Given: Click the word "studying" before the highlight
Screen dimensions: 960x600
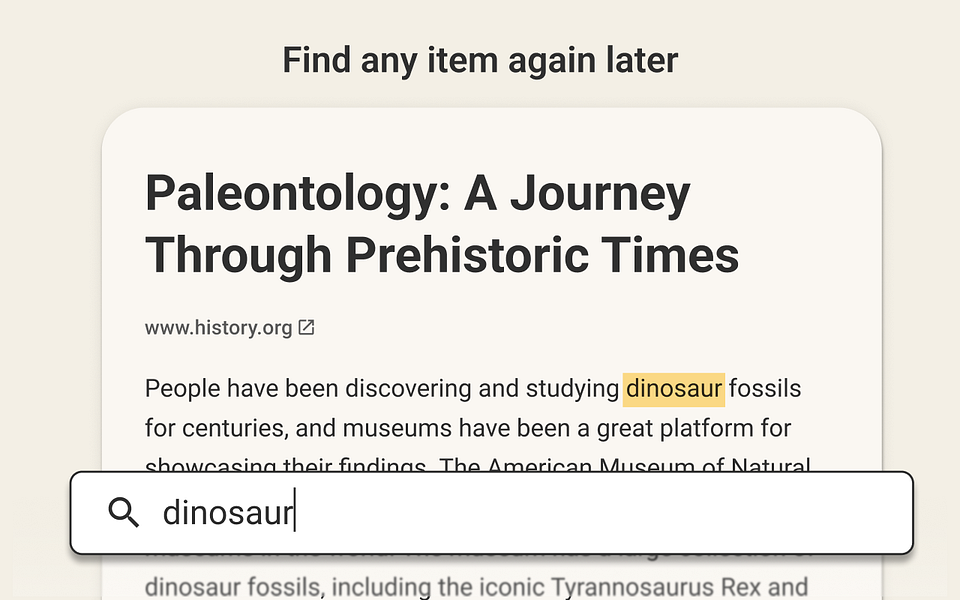Looking at the screenshot, I should pyautogui.click(x=572, y=388).
